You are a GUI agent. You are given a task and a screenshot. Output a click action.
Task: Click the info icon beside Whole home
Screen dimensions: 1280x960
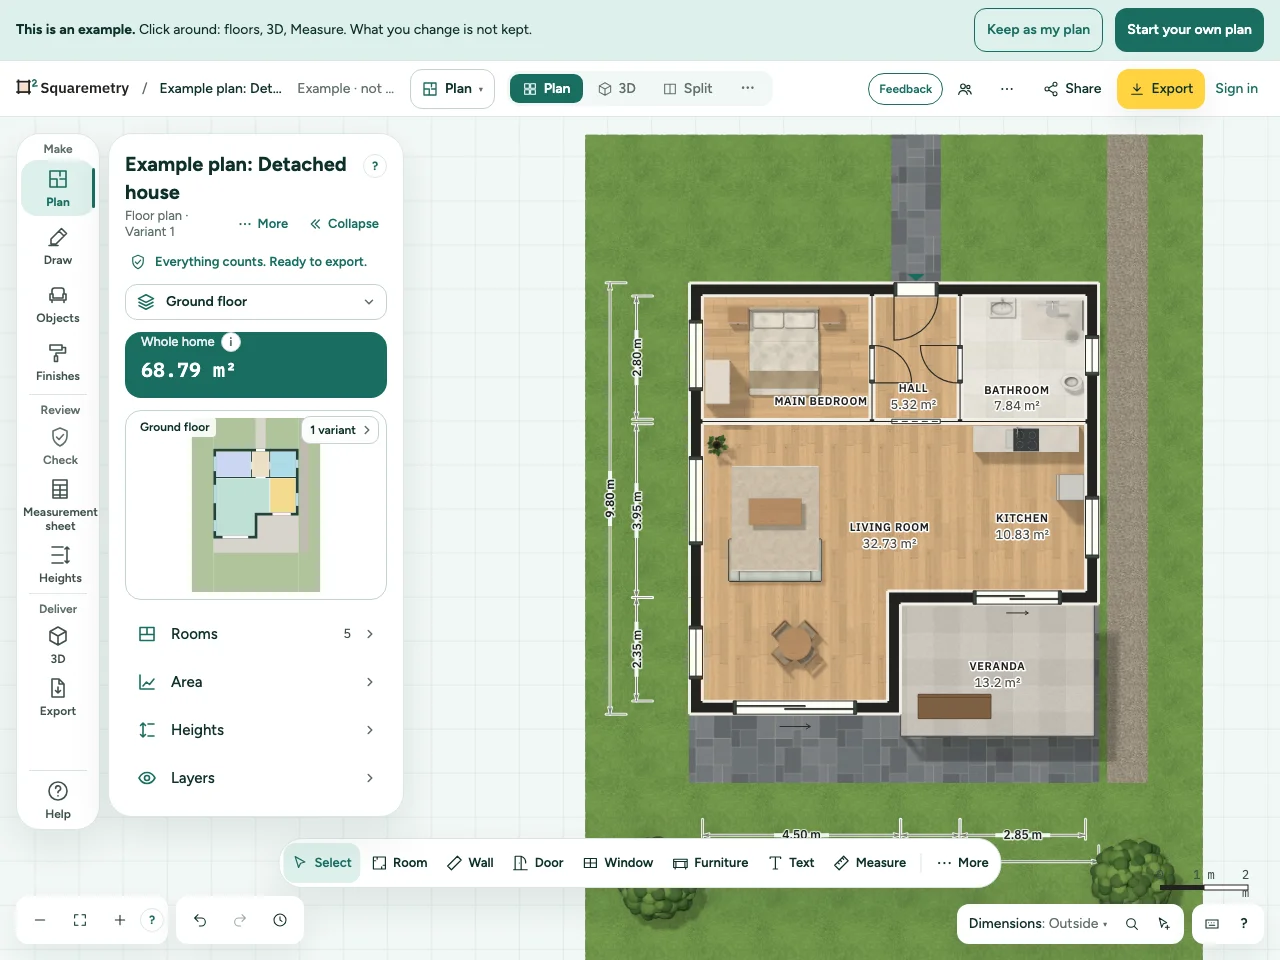pos(231,342)
